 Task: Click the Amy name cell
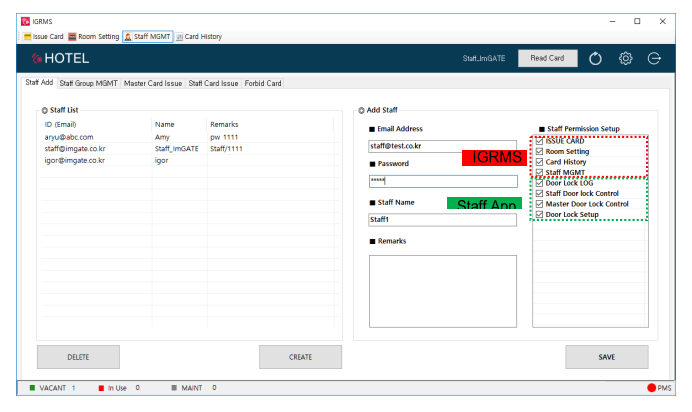[162, 137]
